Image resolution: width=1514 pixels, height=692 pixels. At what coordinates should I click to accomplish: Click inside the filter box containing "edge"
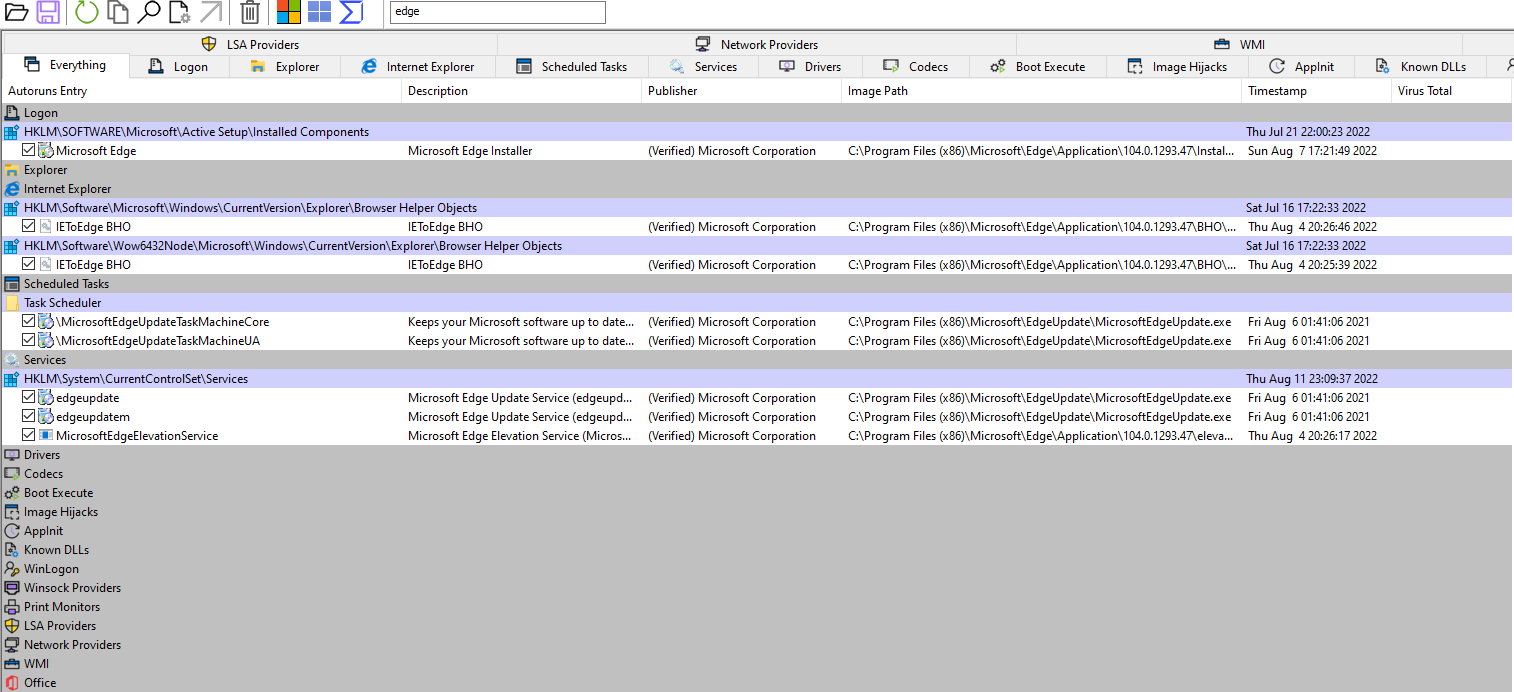click(x=498, y=12)
